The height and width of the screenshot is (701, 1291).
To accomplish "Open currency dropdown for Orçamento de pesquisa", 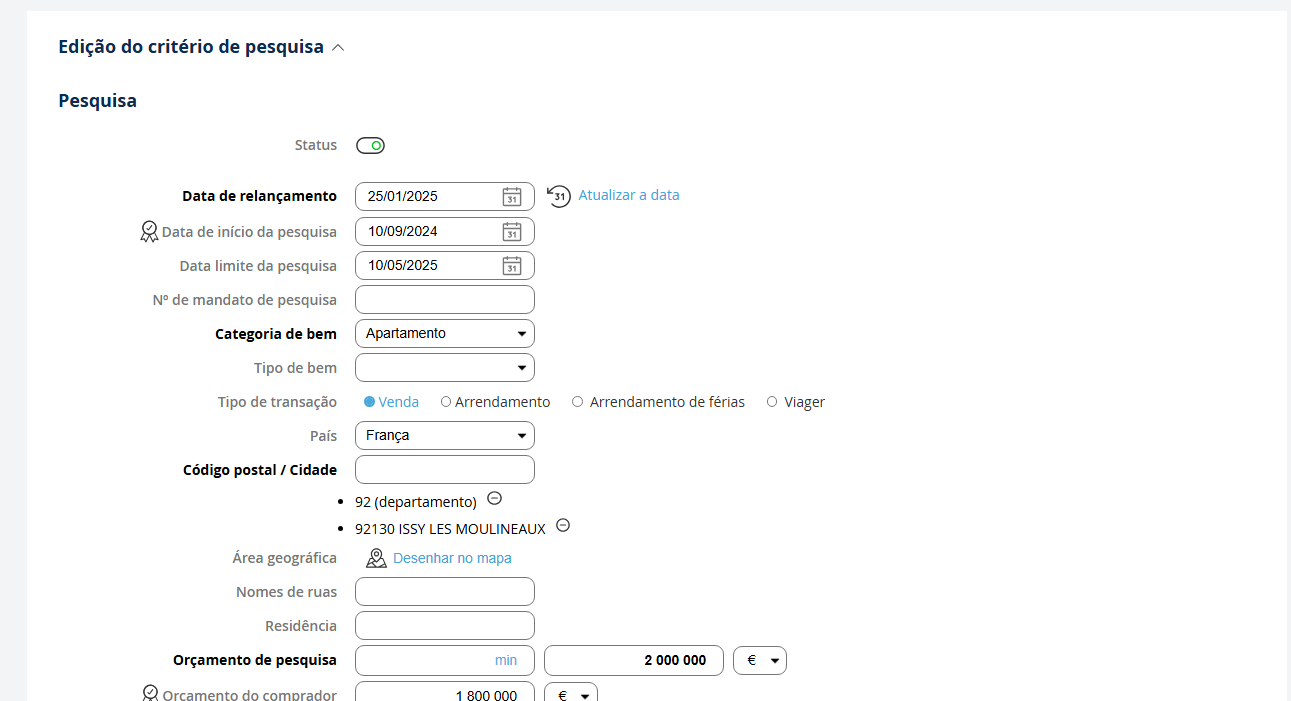I will point(760,661).
